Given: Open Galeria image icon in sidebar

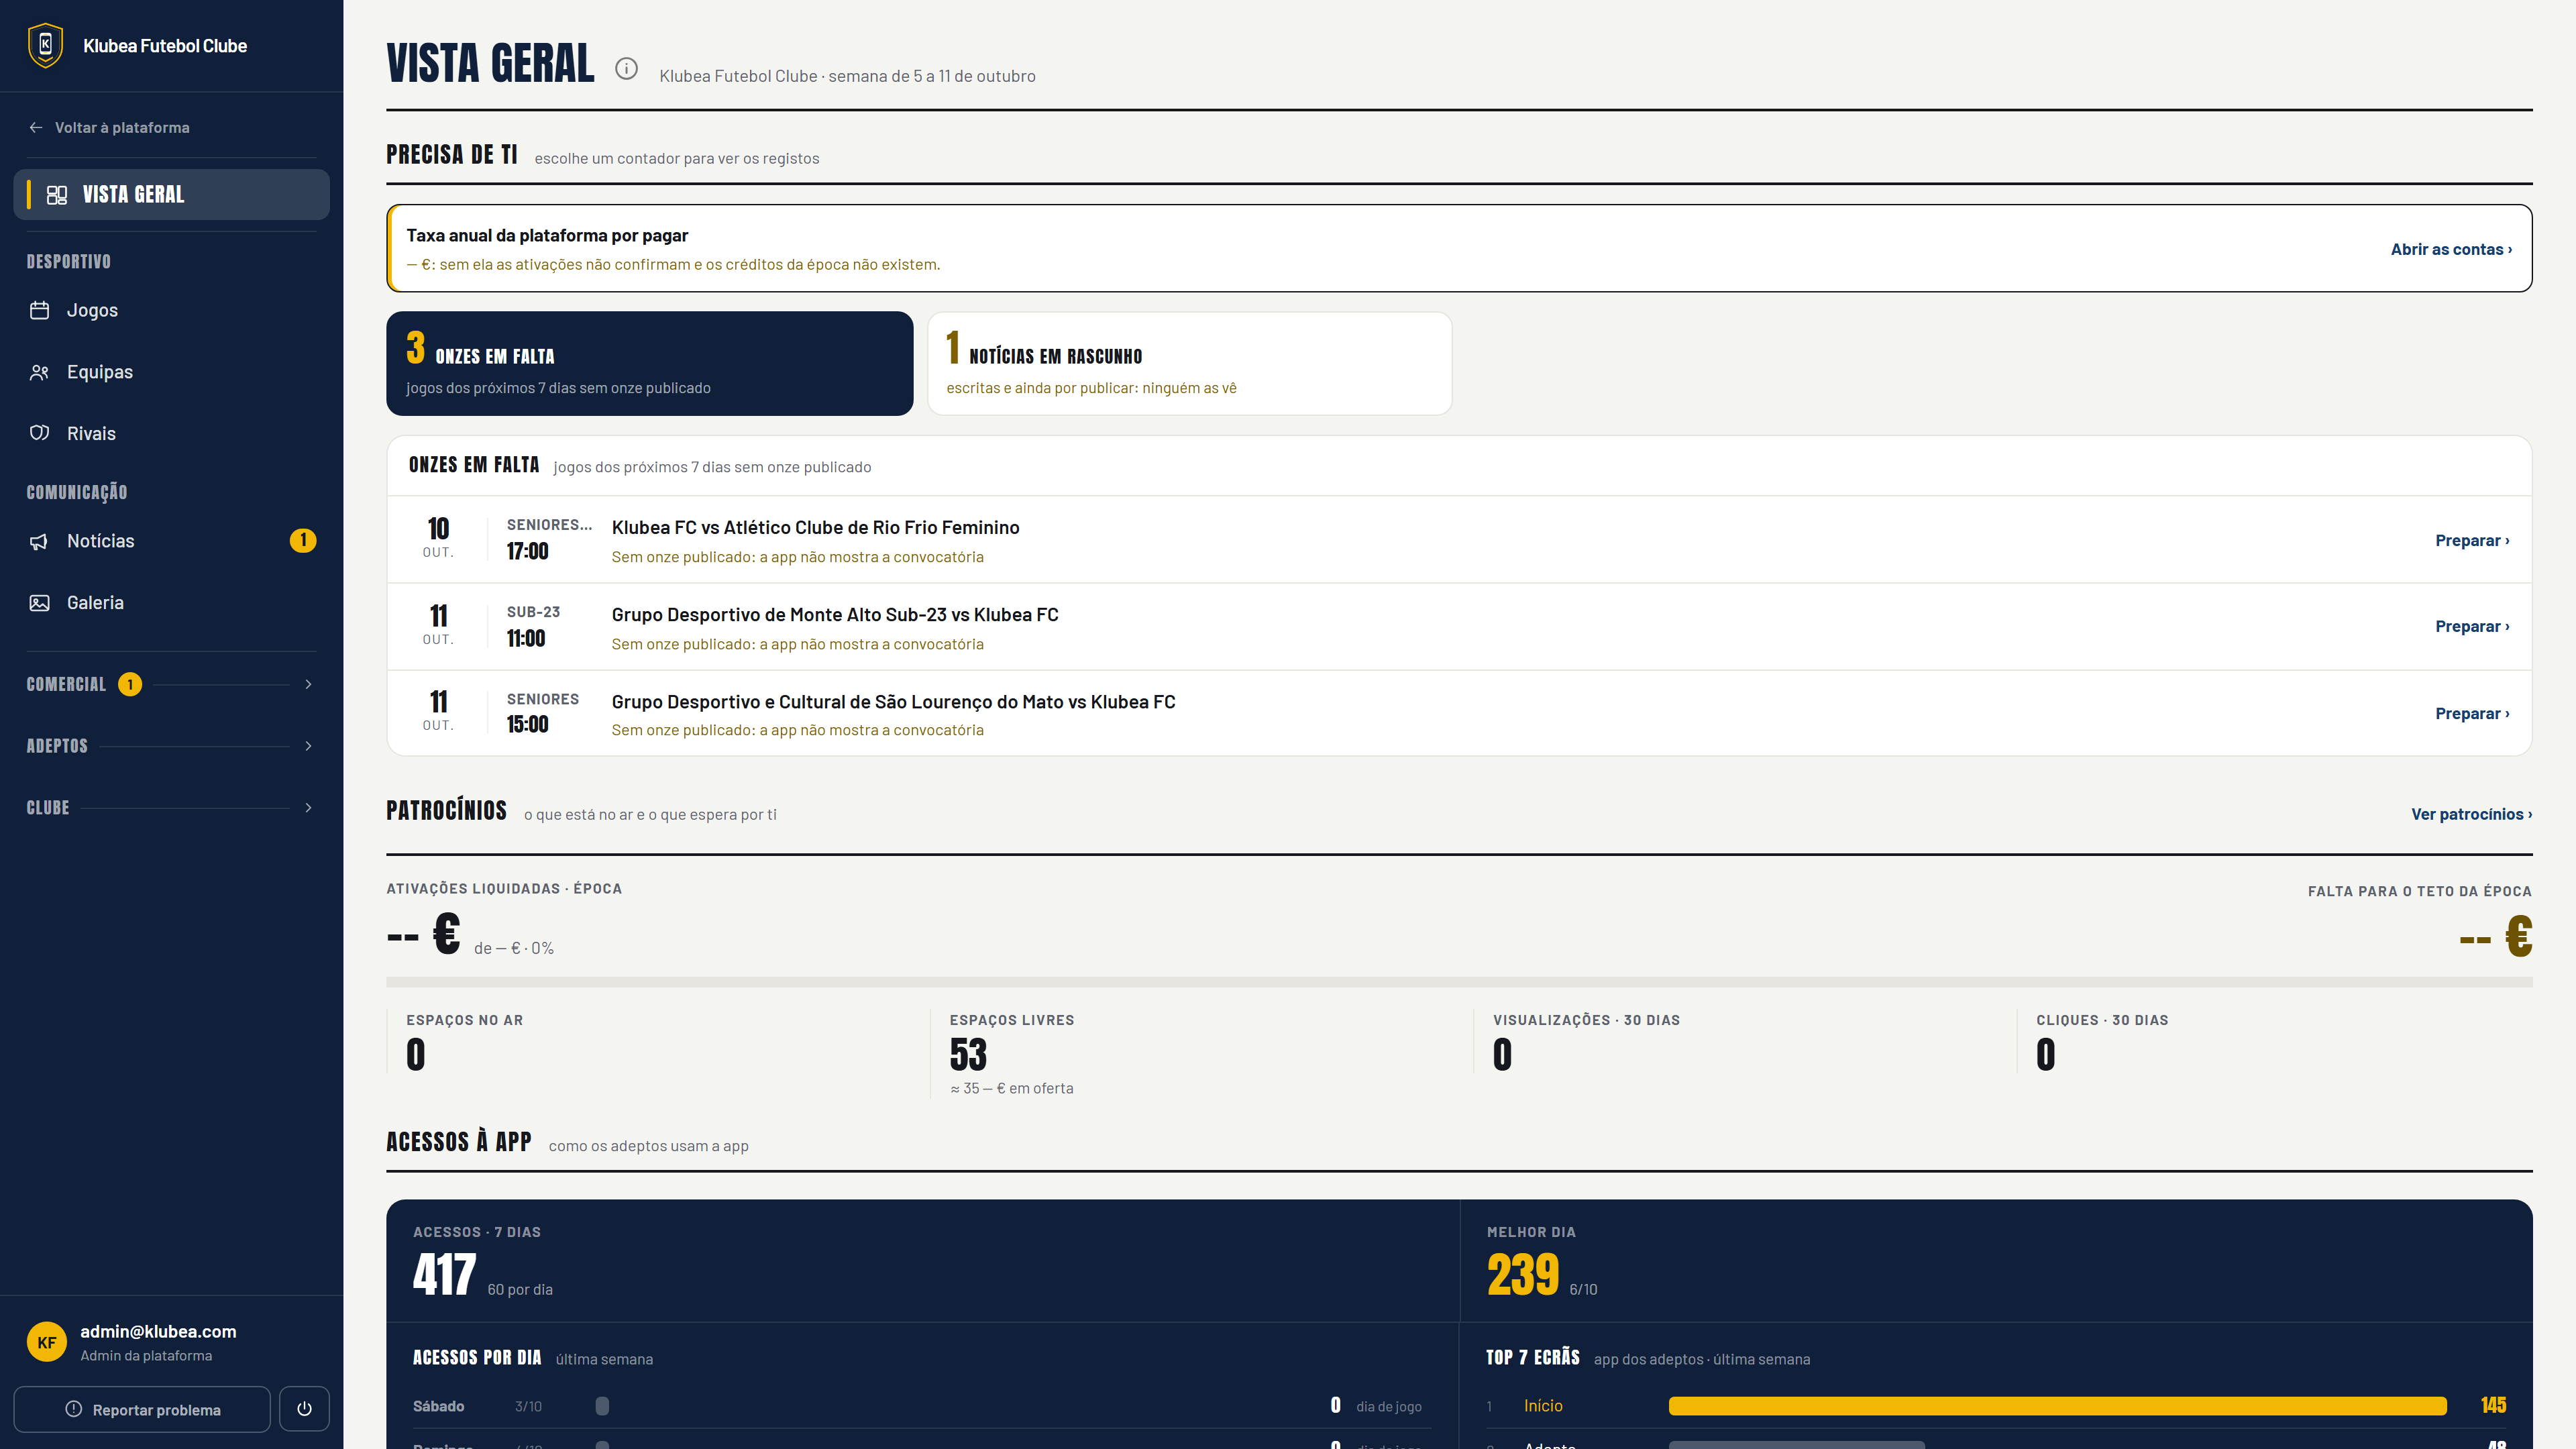Looking at the screenshot, I should (x=40, y=603).
